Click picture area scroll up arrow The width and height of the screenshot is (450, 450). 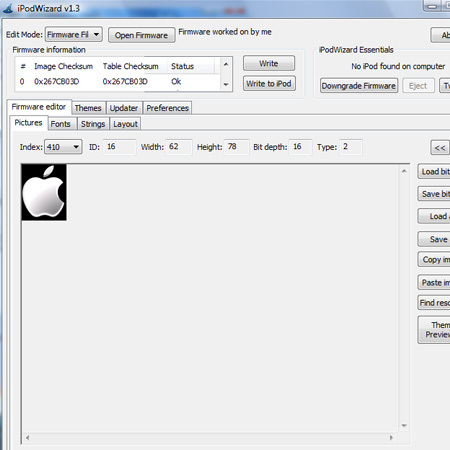[404, 171]
